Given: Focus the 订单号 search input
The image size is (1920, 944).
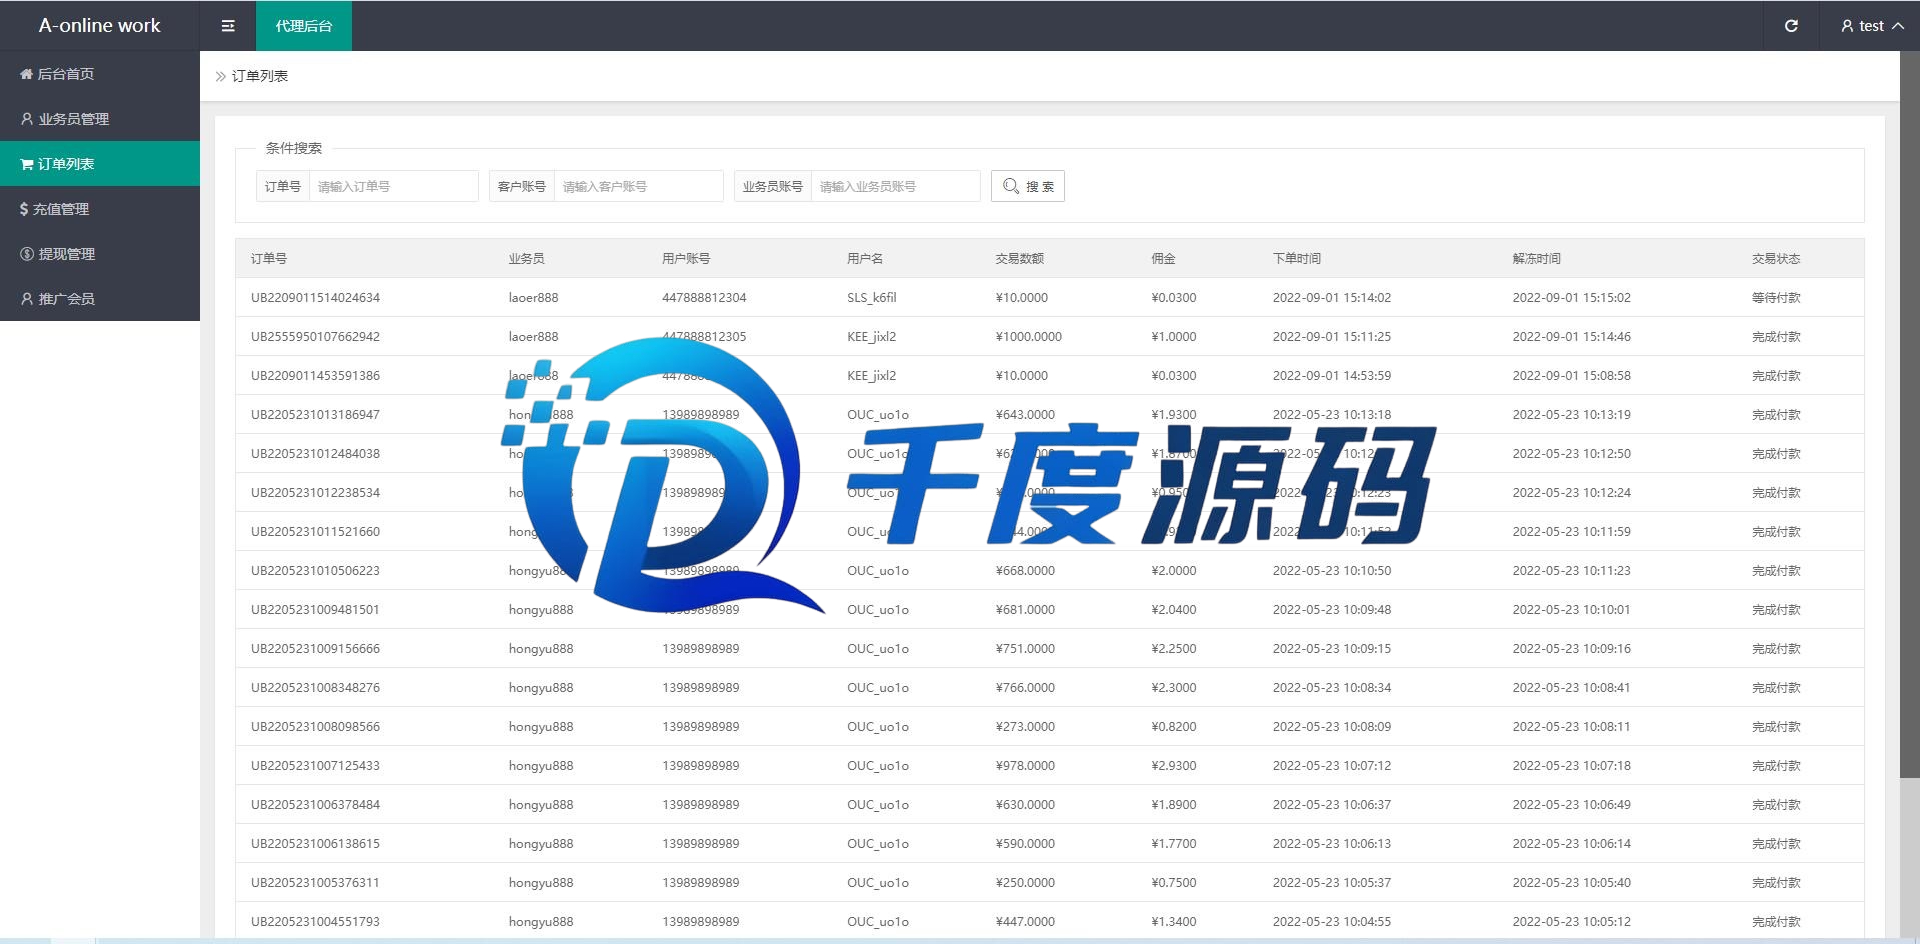Looking at the screenshot, I should click(394, 186).
